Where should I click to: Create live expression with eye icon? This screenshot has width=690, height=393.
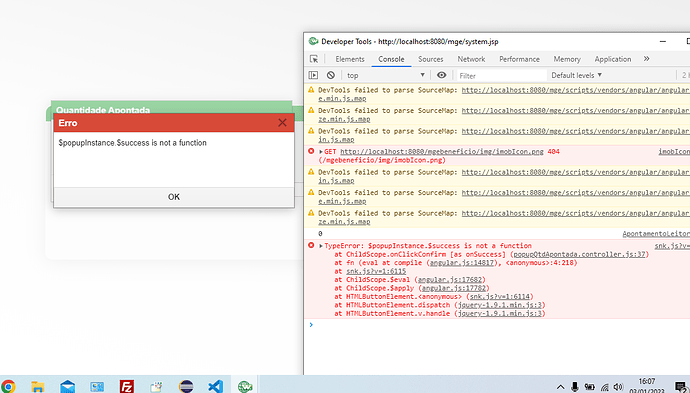point(441,75)
